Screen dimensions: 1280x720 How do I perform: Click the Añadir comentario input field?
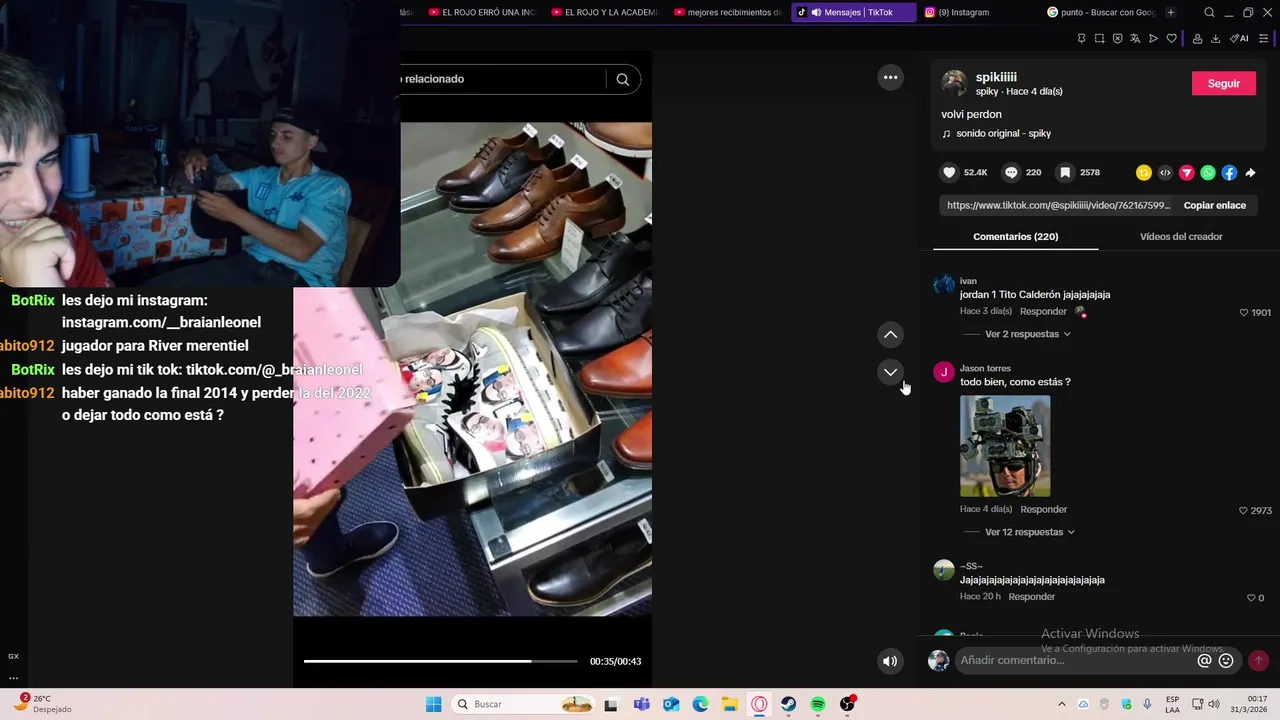[x=1076, y=661]
